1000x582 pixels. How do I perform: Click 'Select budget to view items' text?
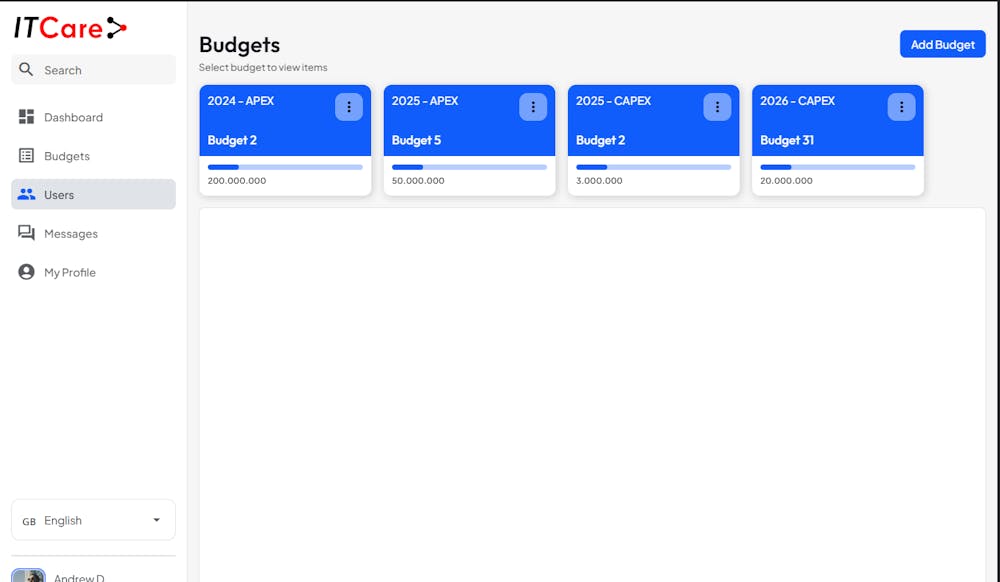coord(263,68)
